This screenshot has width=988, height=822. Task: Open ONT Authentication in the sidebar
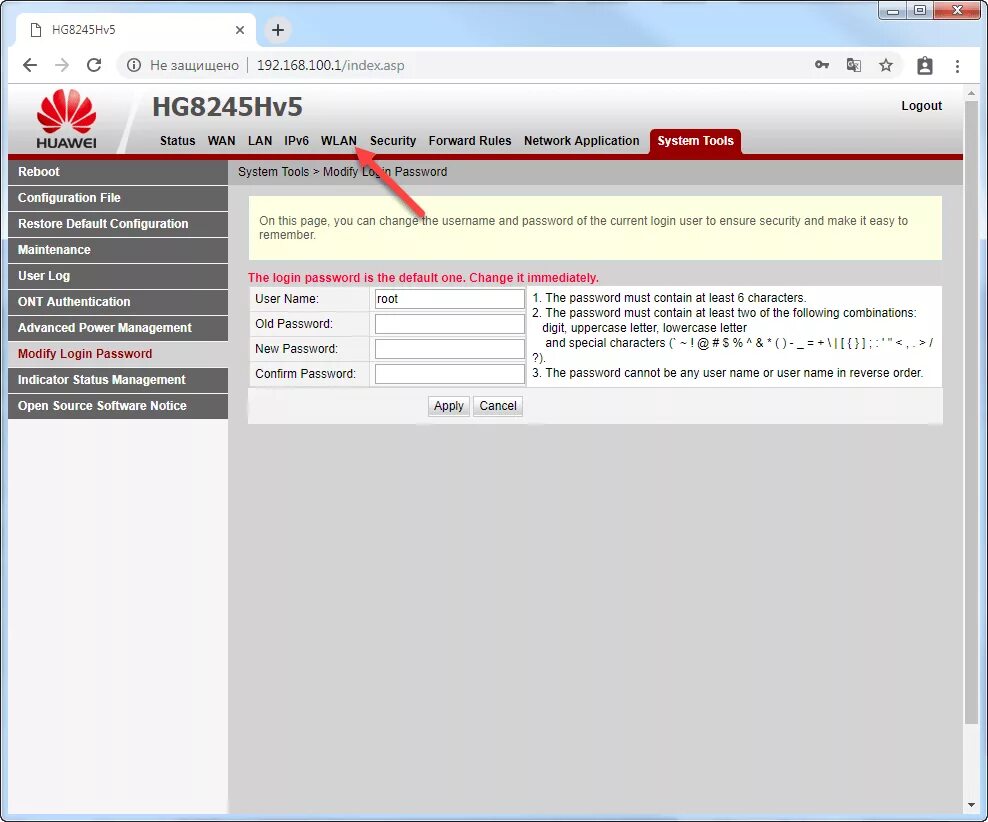point(118,302)
